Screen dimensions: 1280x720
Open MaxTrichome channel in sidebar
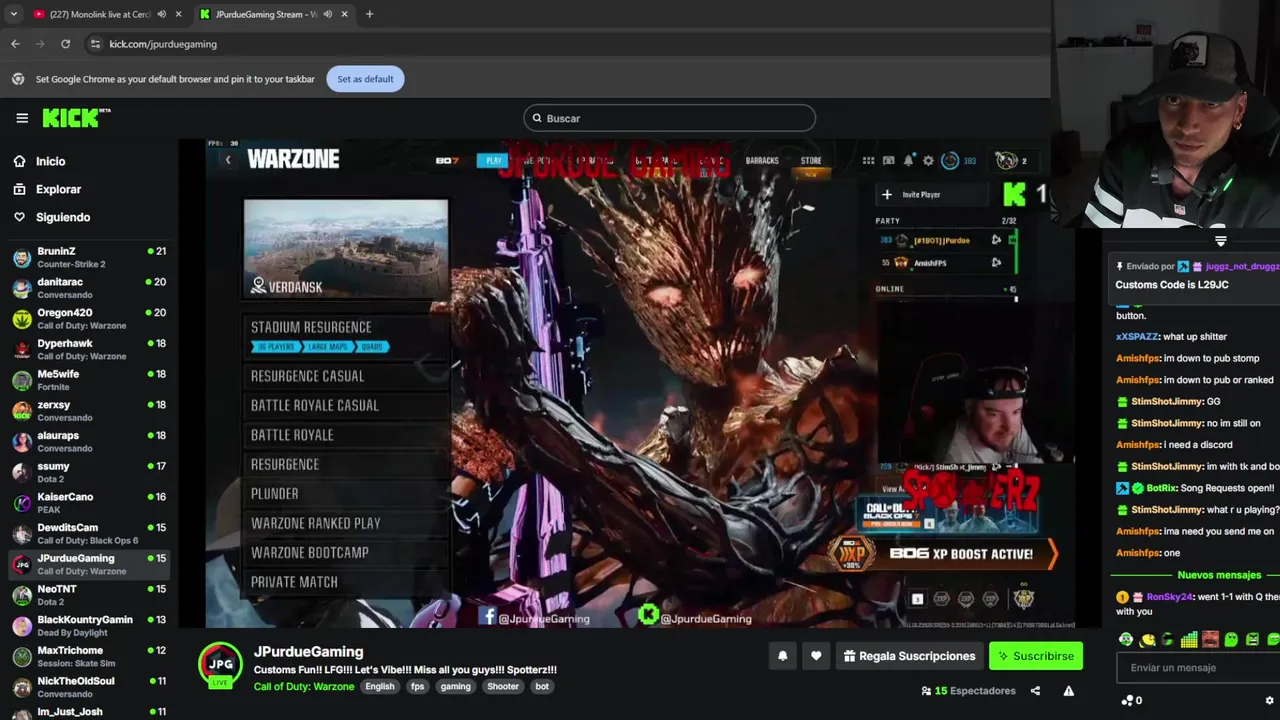click(x=88, y=656)
